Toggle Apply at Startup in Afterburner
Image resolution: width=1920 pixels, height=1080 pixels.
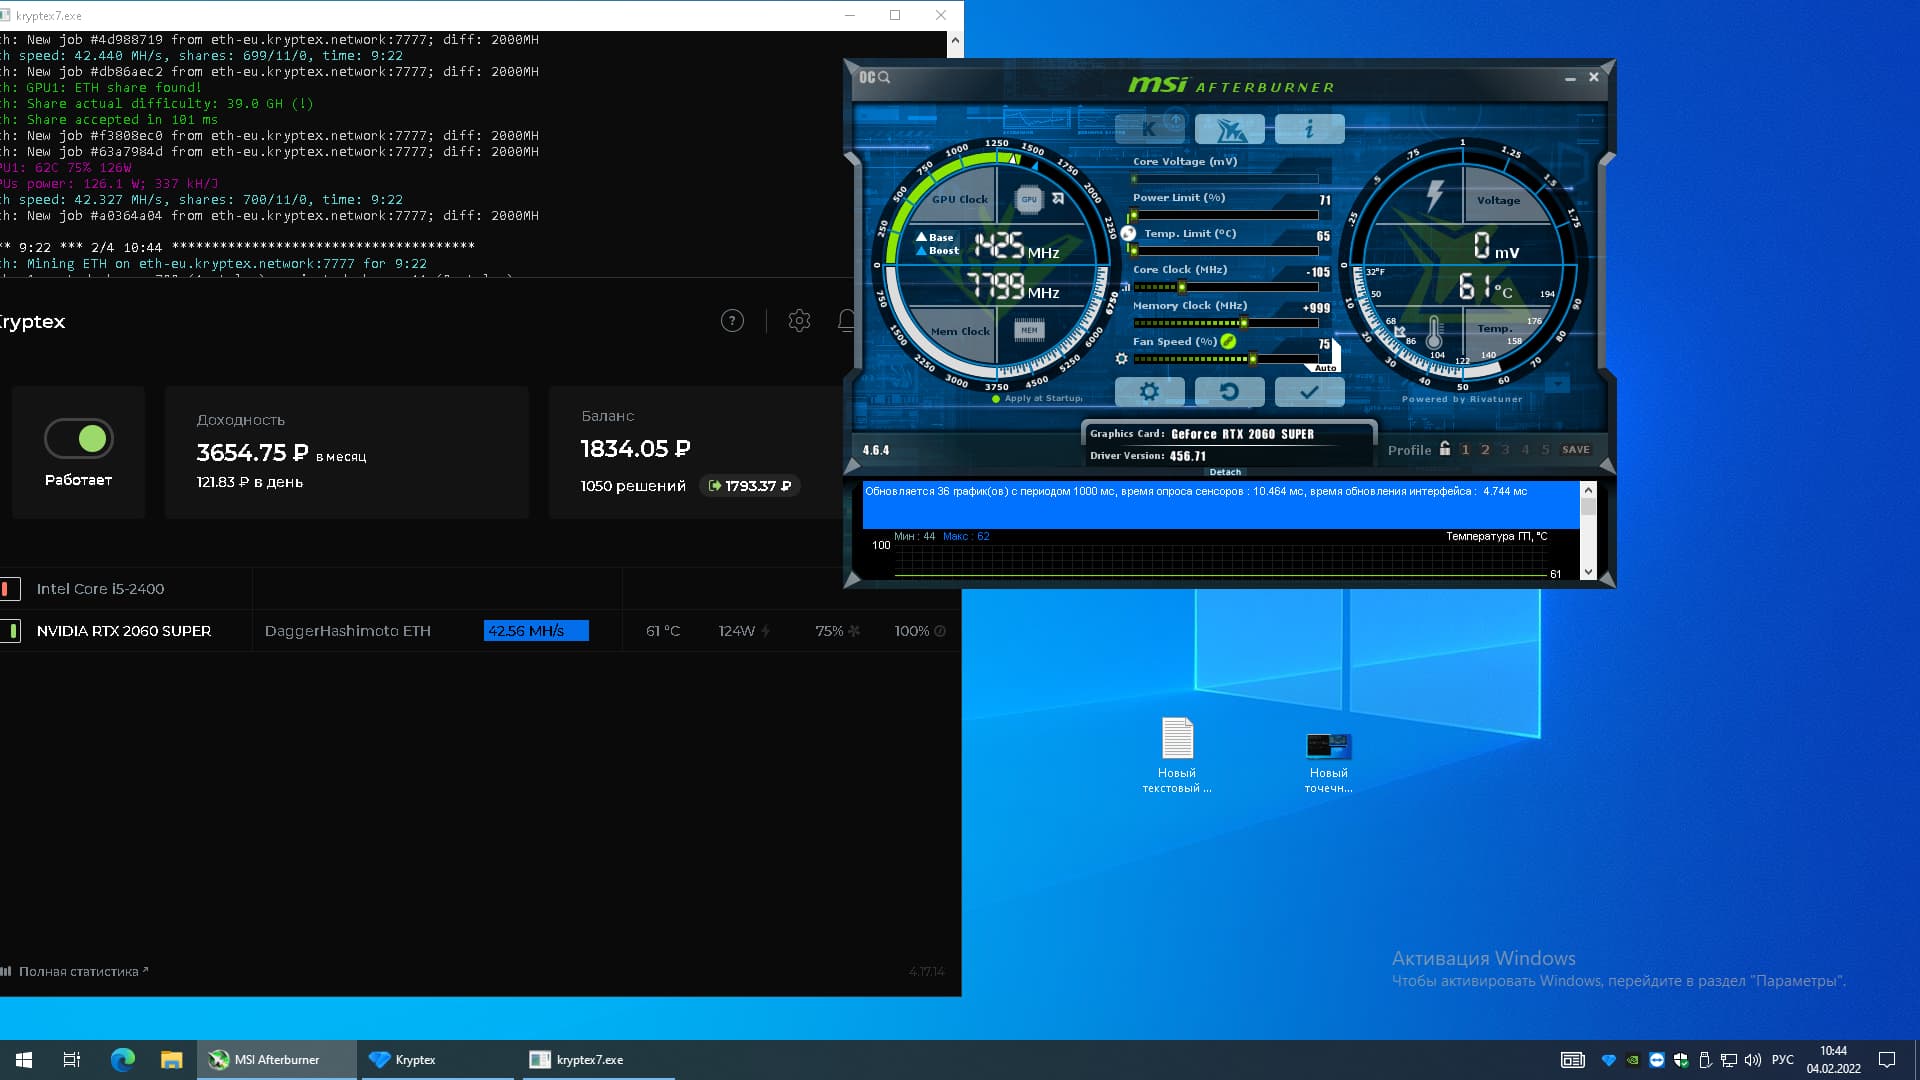click(1037, 398)
